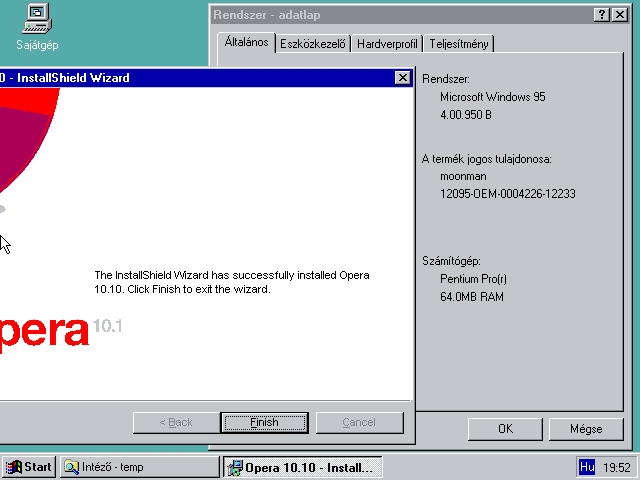Viewport: 640px width, 480px height.
Task: Close the Rendszer - adatlap window
Action: 620,15
